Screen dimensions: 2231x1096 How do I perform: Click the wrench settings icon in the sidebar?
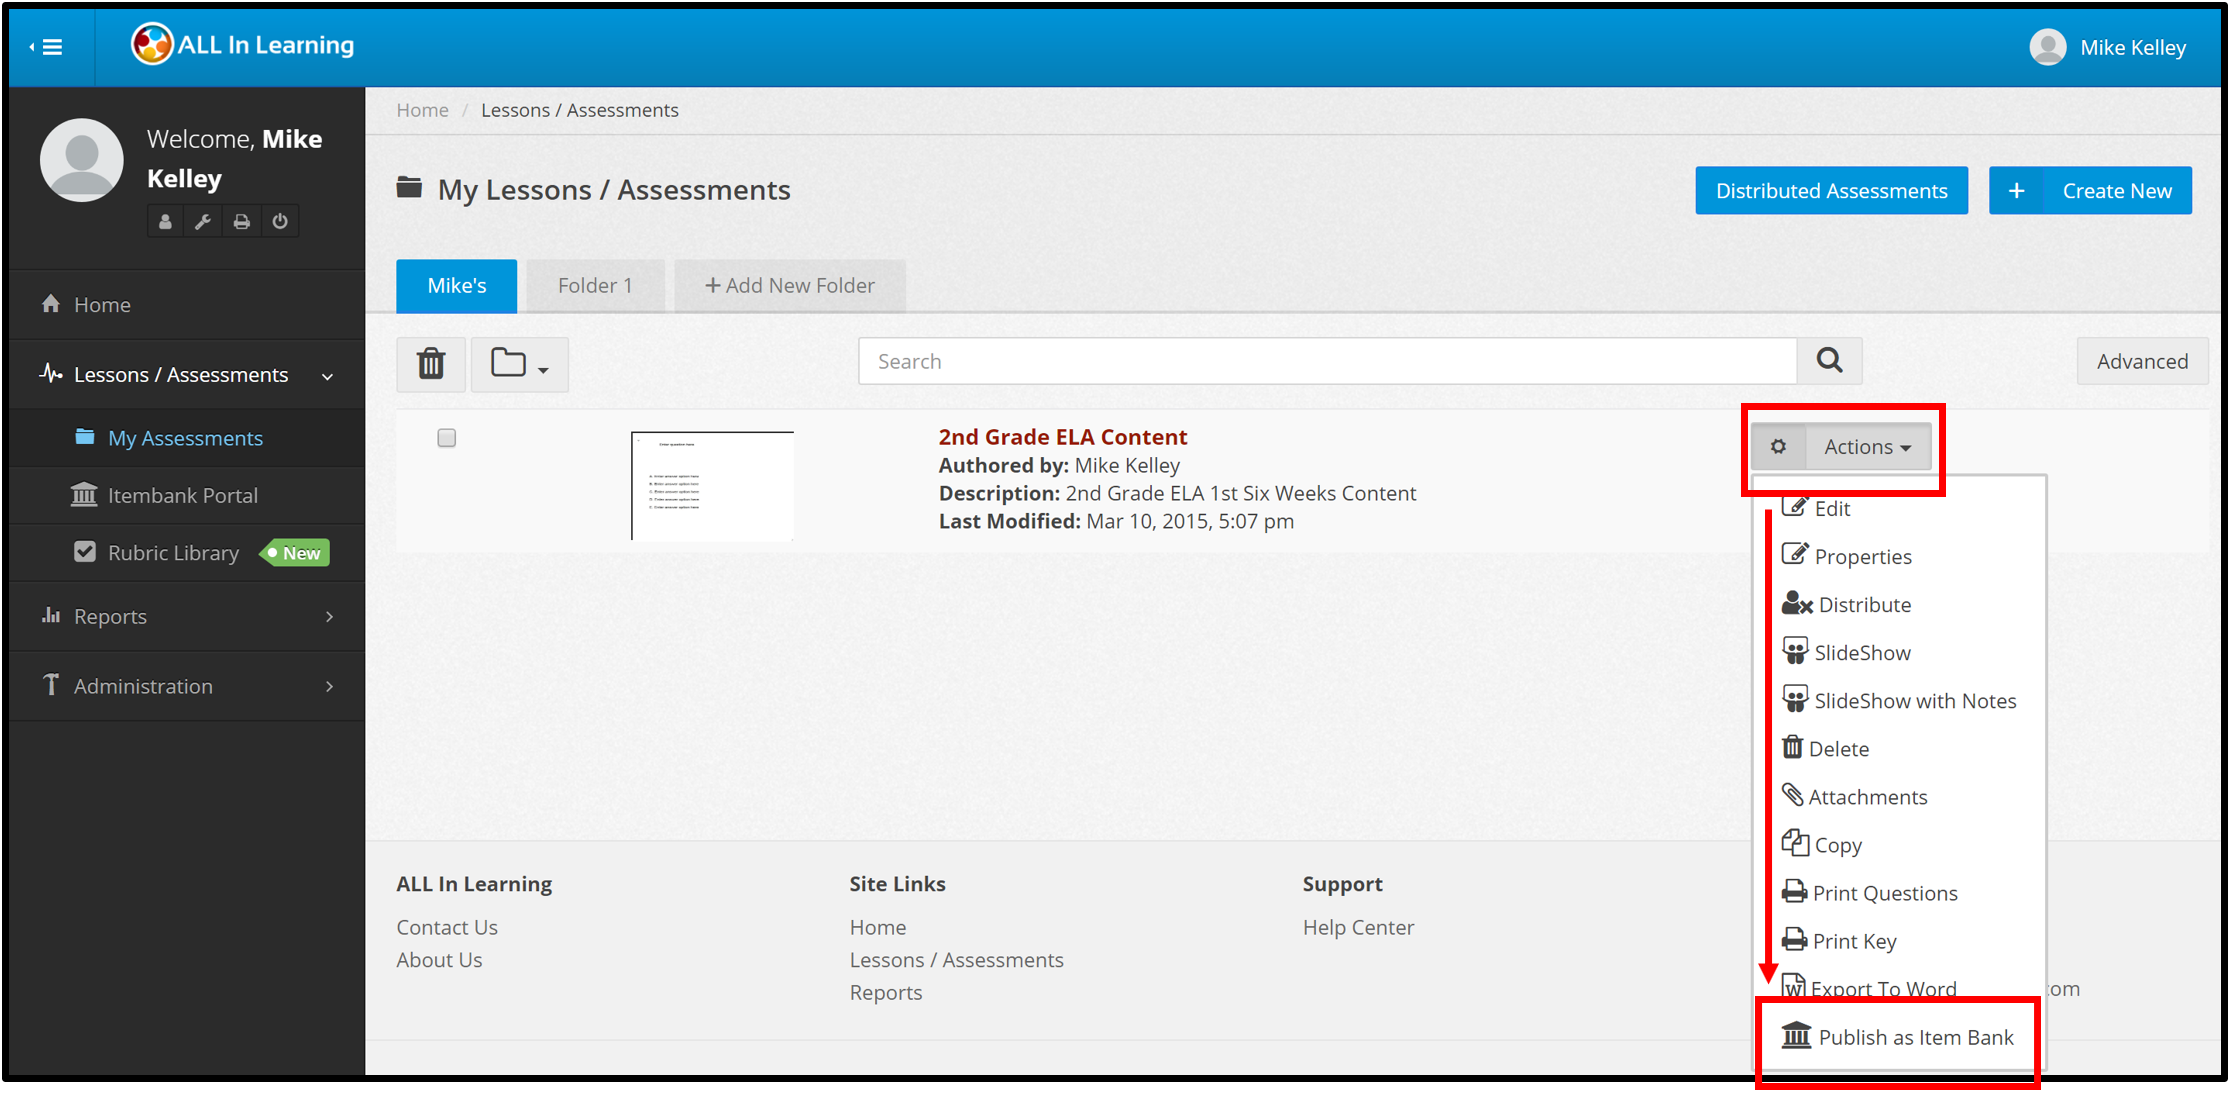[x=203, y=221]
